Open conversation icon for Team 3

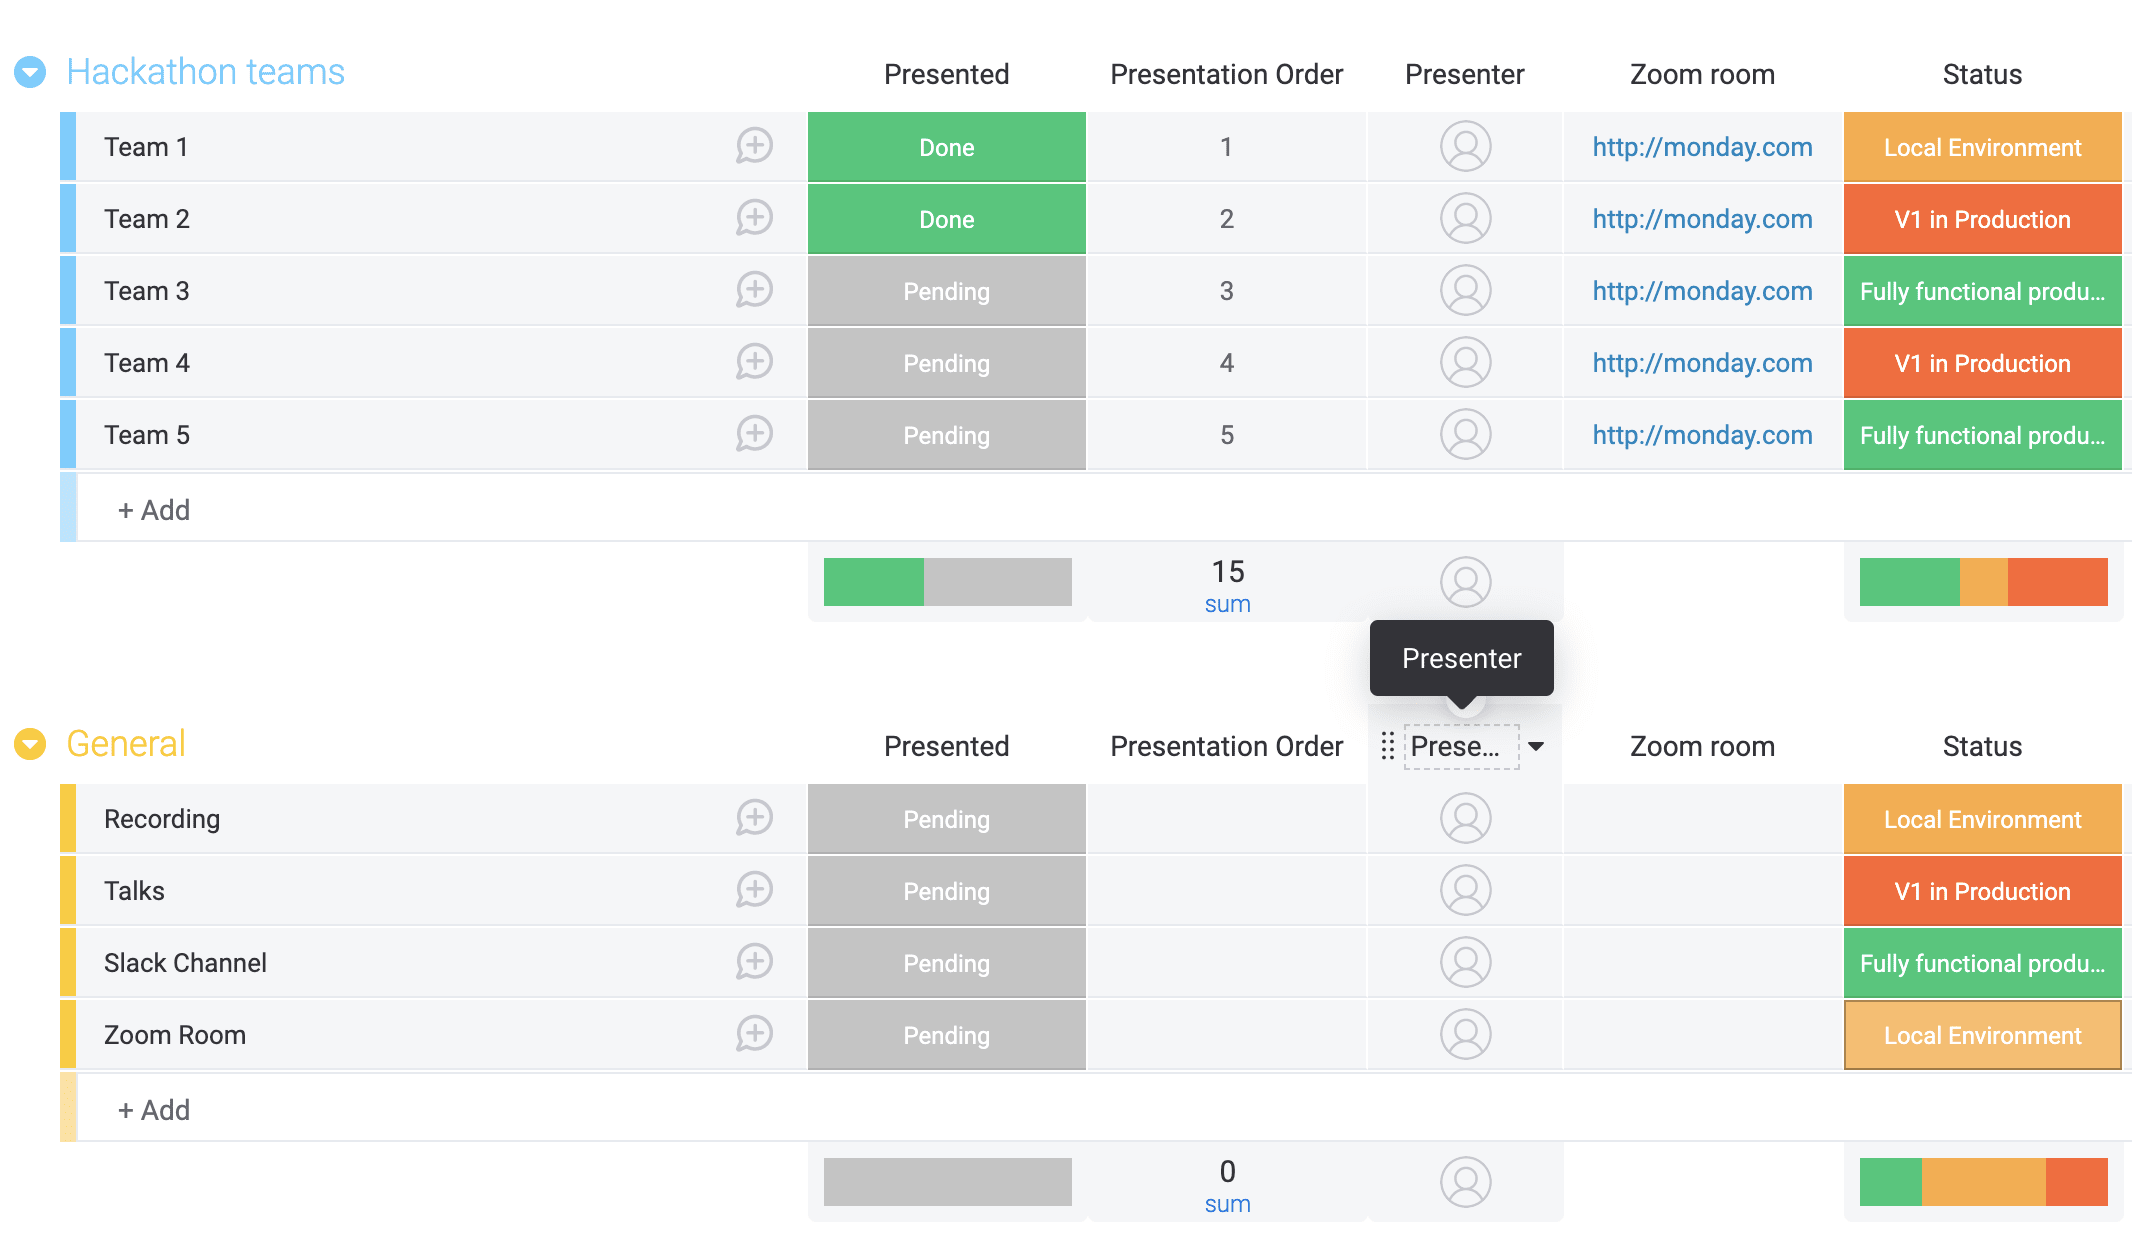pyautogui.click(x=754, y=290)
